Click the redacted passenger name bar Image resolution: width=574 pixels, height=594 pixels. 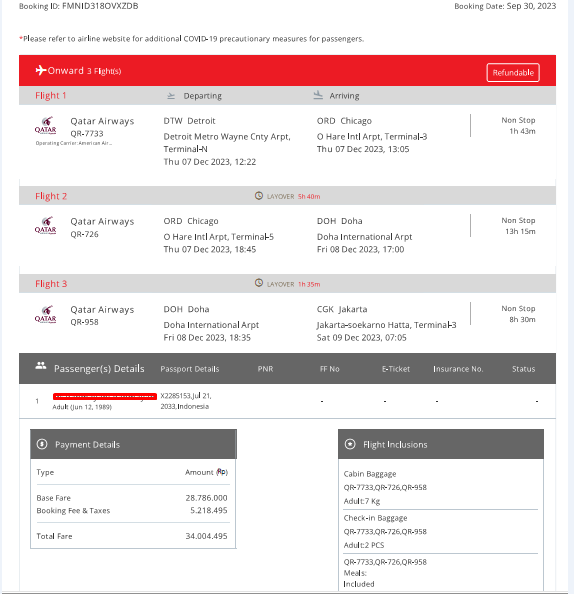coord(105,396)
